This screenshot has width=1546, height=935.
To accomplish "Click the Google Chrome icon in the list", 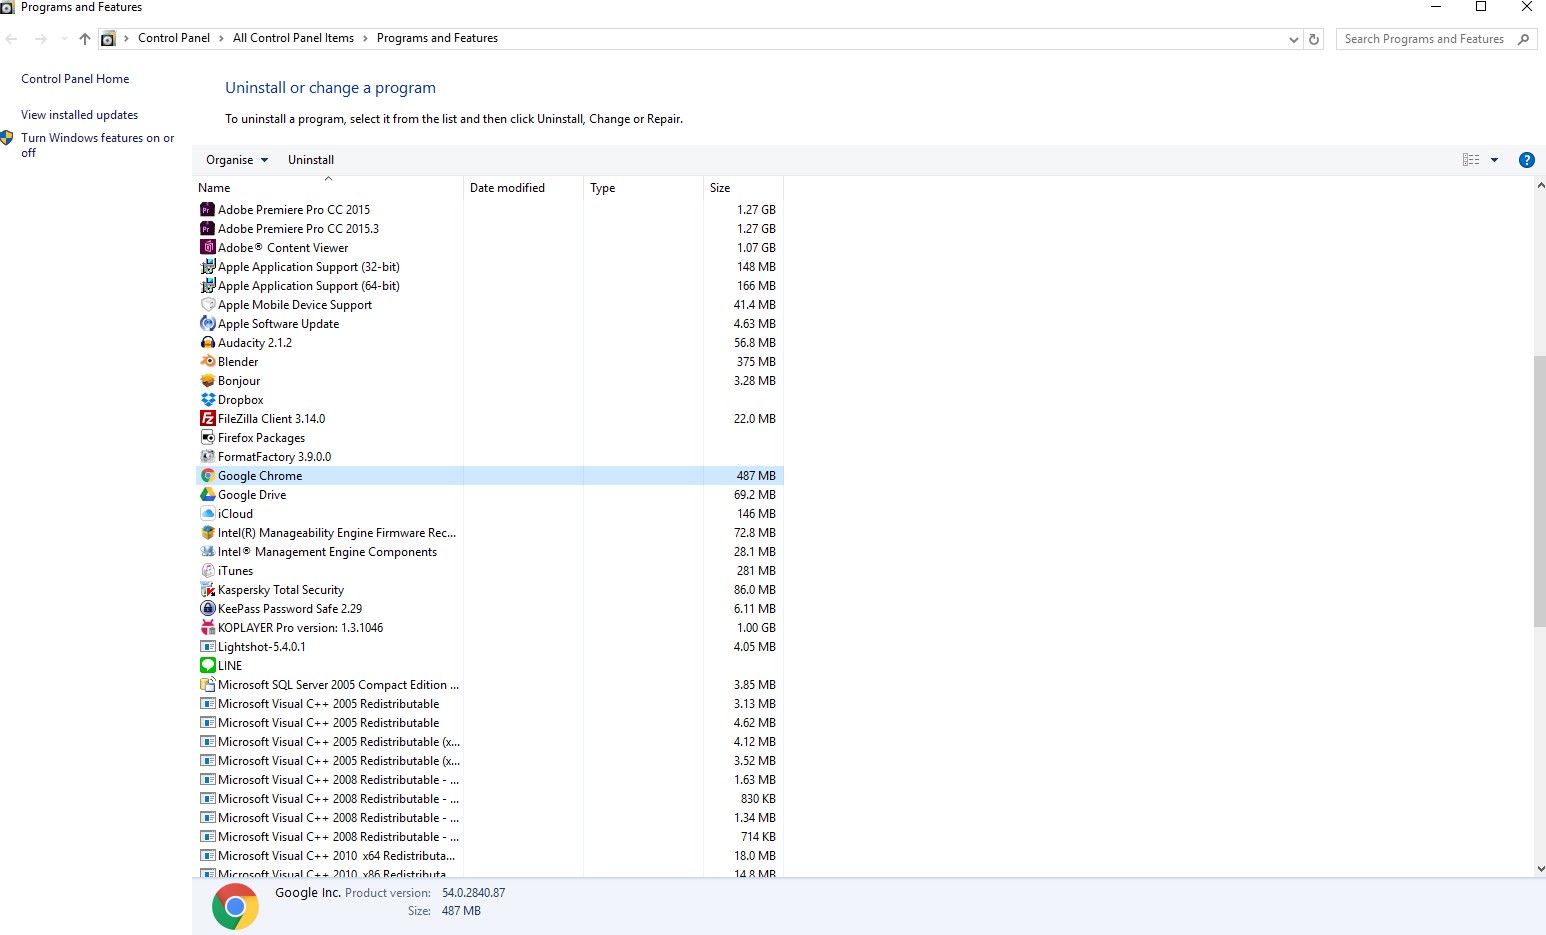I will coord(207,476).
